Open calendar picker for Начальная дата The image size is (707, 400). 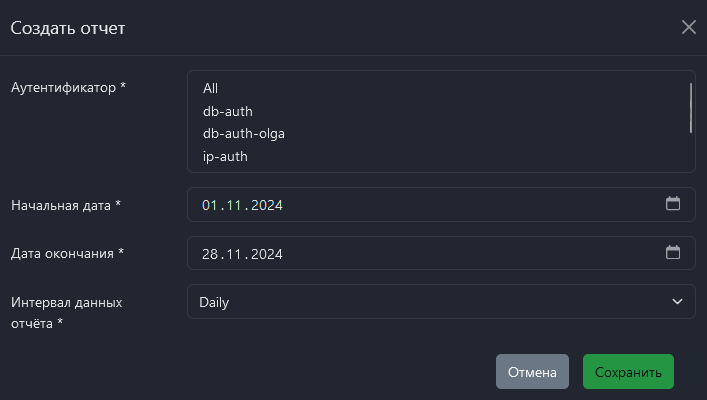[x=673, y=204]
